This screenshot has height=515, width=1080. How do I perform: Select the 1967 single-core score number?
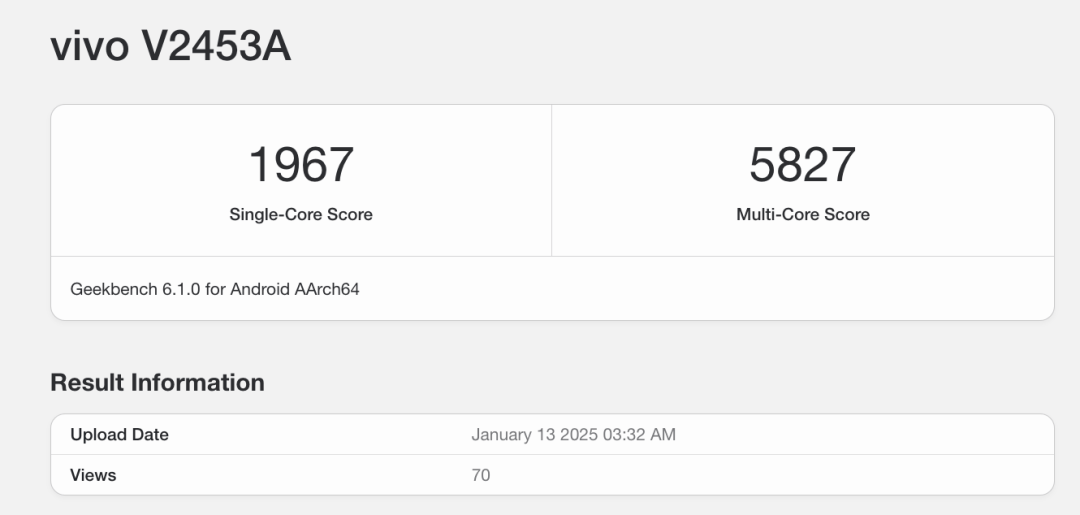(301, 165)
